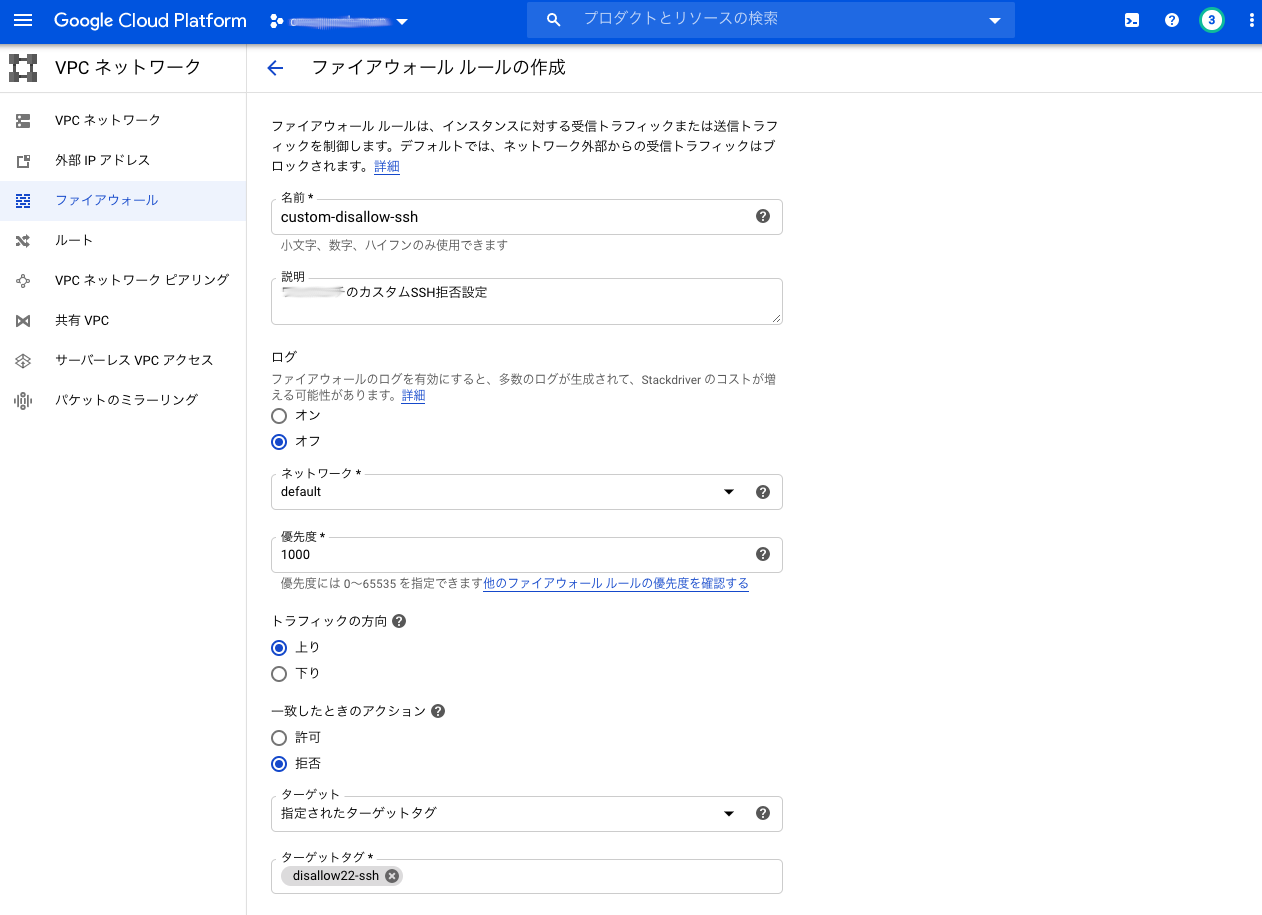Enable firewall logging by selecting オン
This screenshot has width=1262, height=915.
278,416
